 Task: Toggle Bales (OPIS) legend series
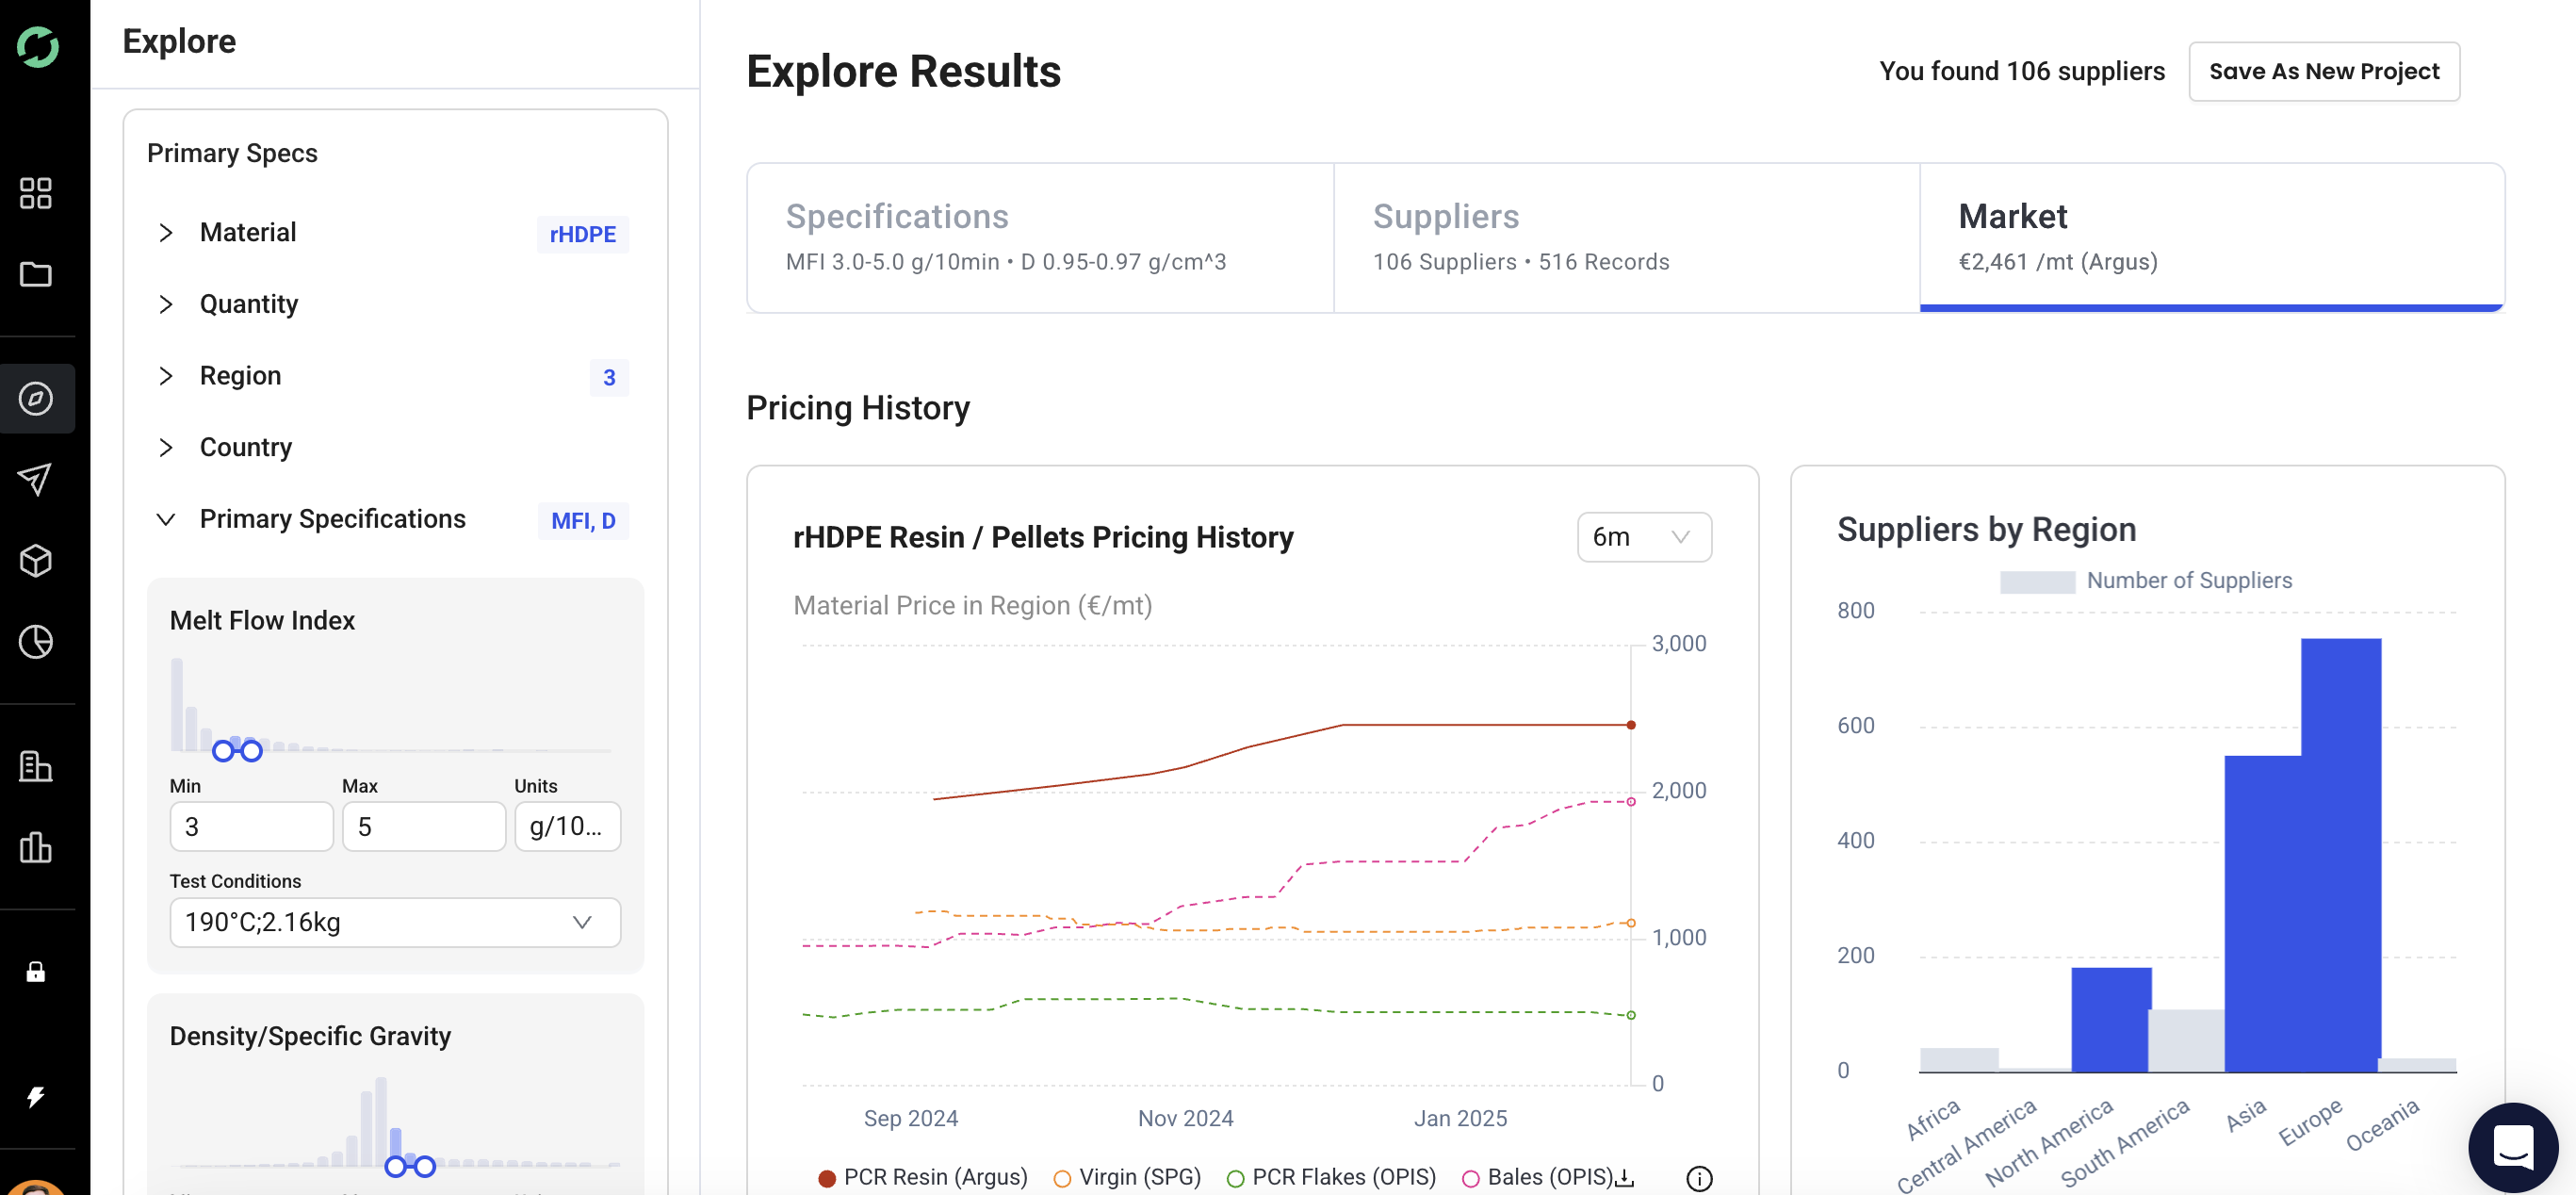point(1538,1177)
